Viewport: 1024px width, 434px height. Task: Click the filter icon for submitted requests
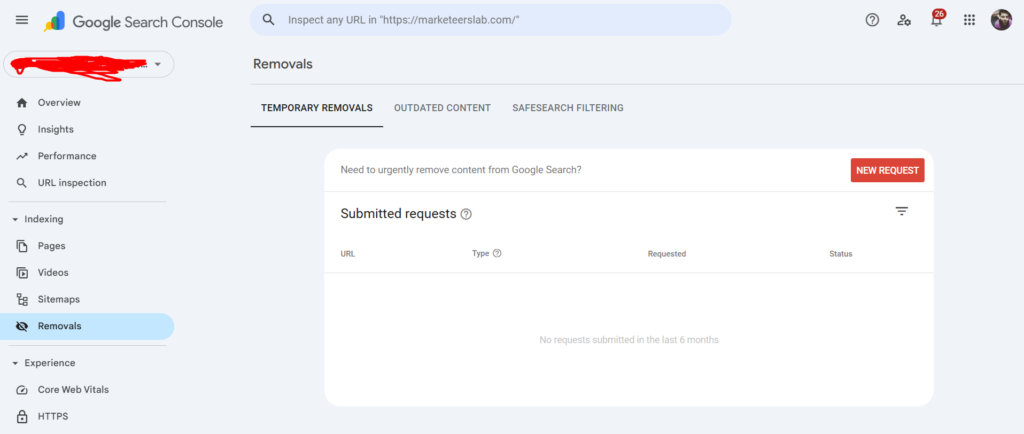click(x=901, y=211)
